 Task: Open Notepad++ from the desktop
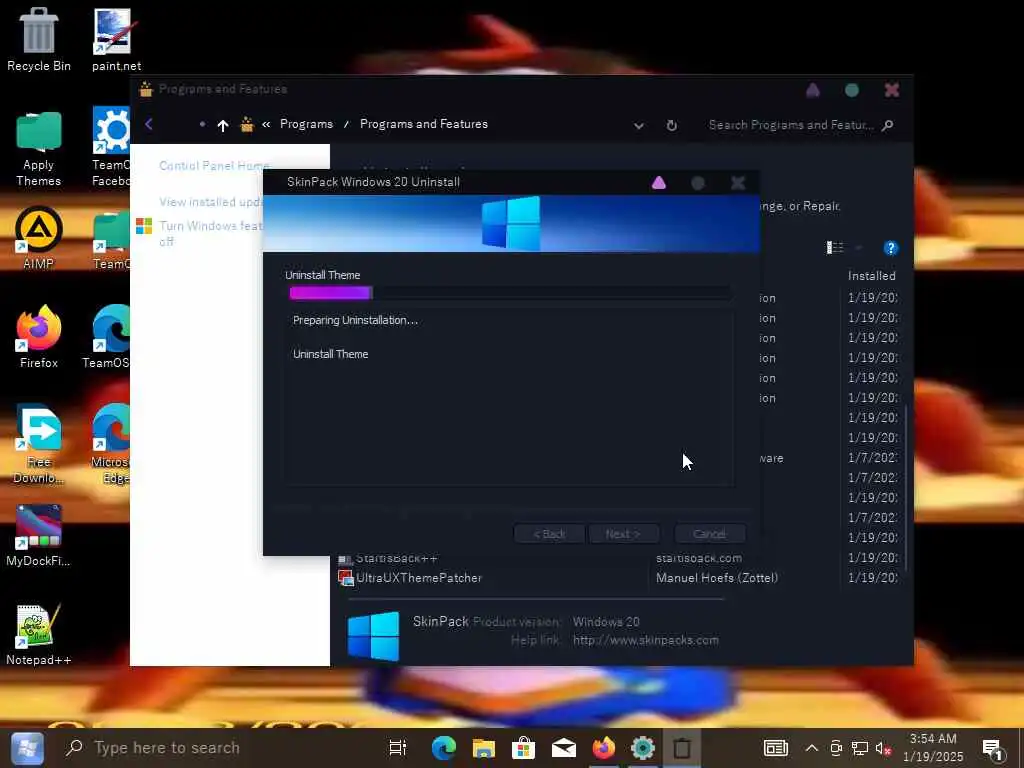(39, 635)
